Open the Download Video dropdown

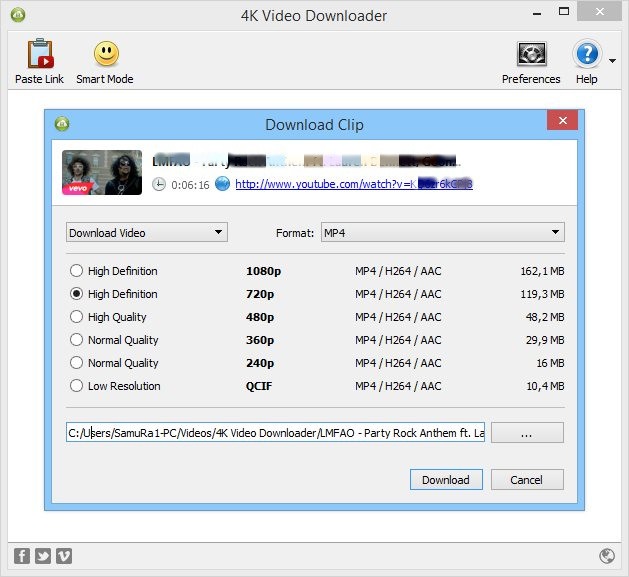click(147, 232)
